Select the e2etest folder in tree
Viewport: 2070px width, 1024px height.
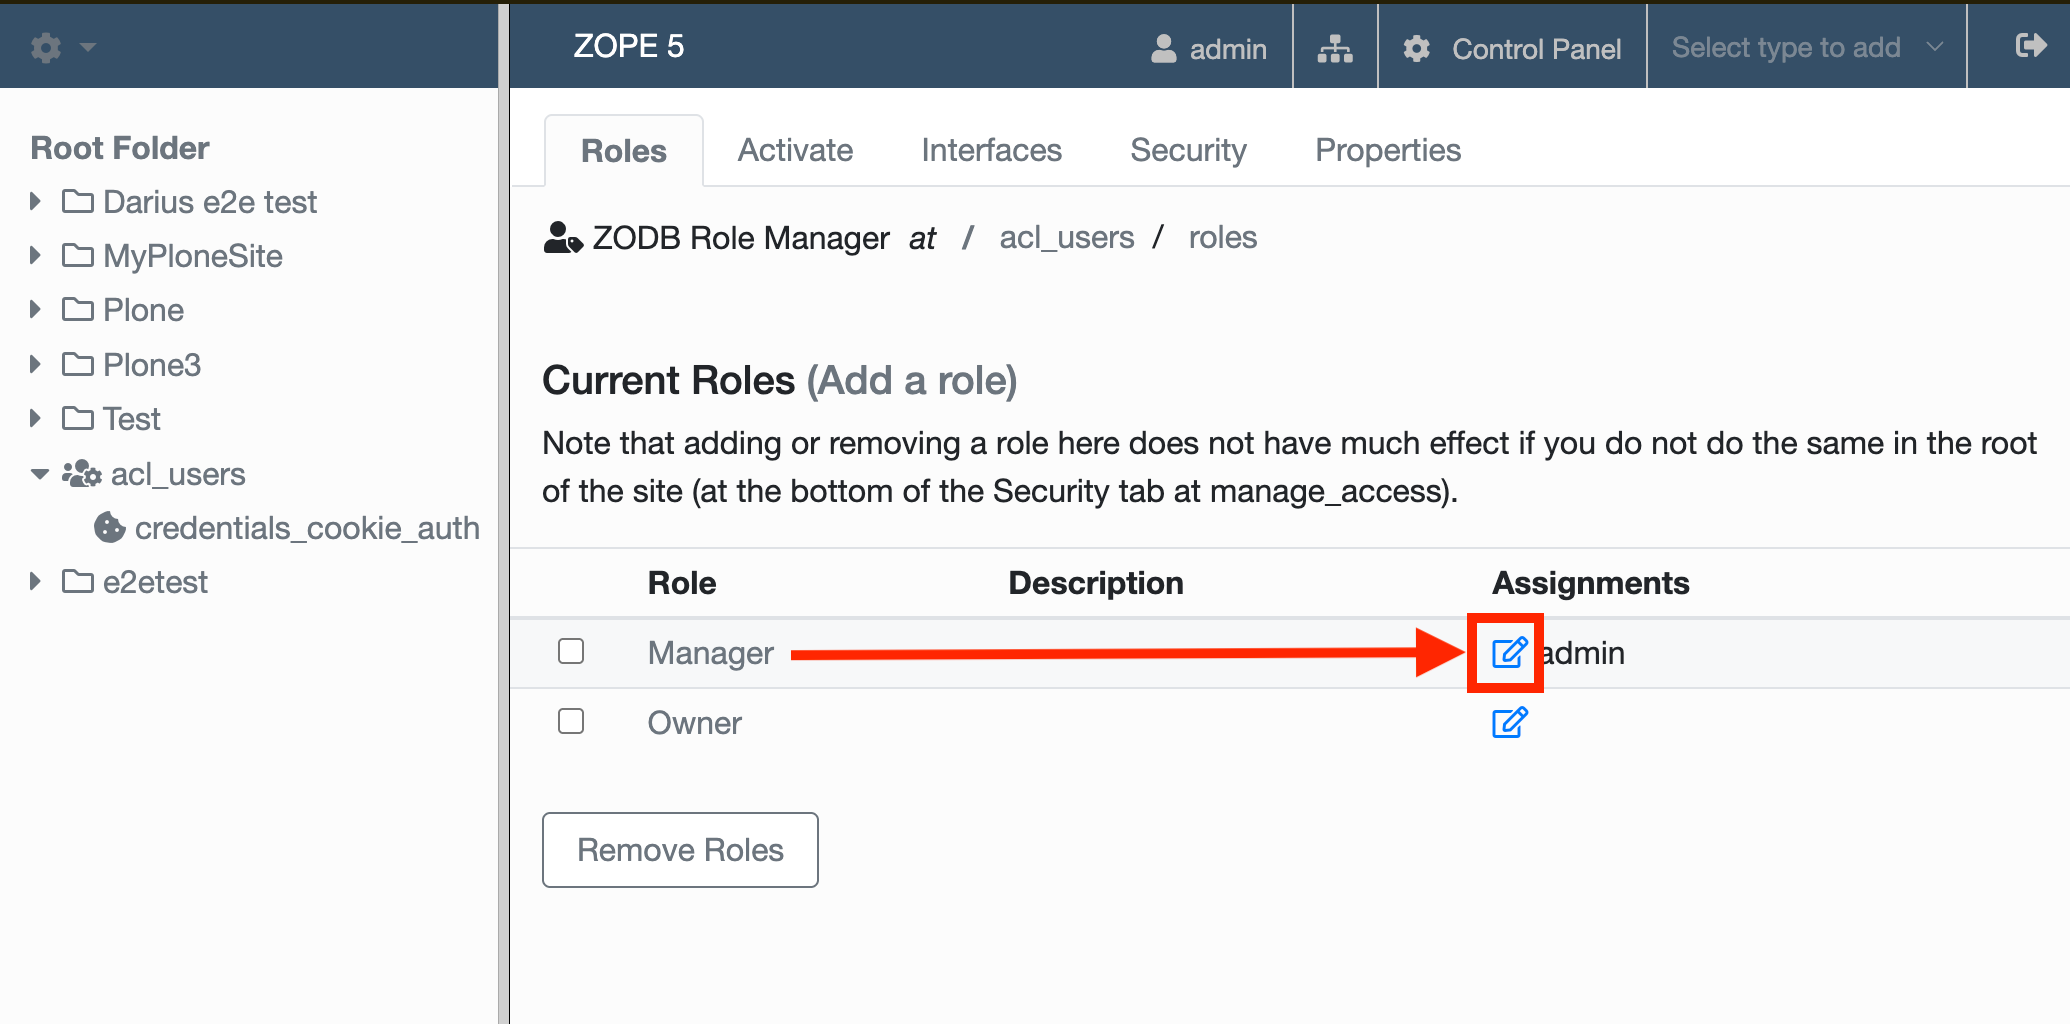coord(155,582)
